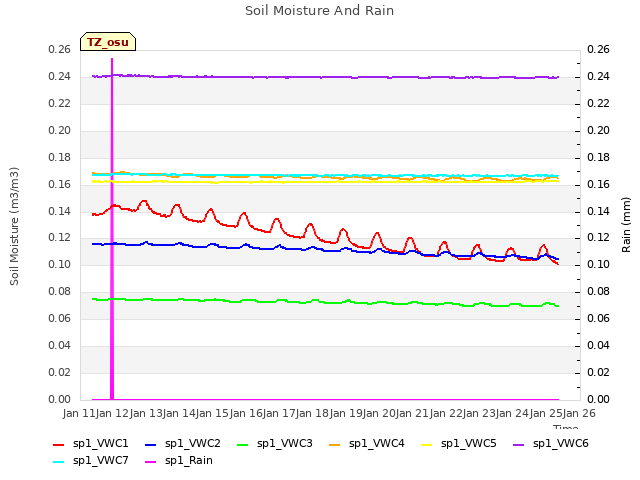Select sp1_Rain legend entry

[x=179, y=461]
